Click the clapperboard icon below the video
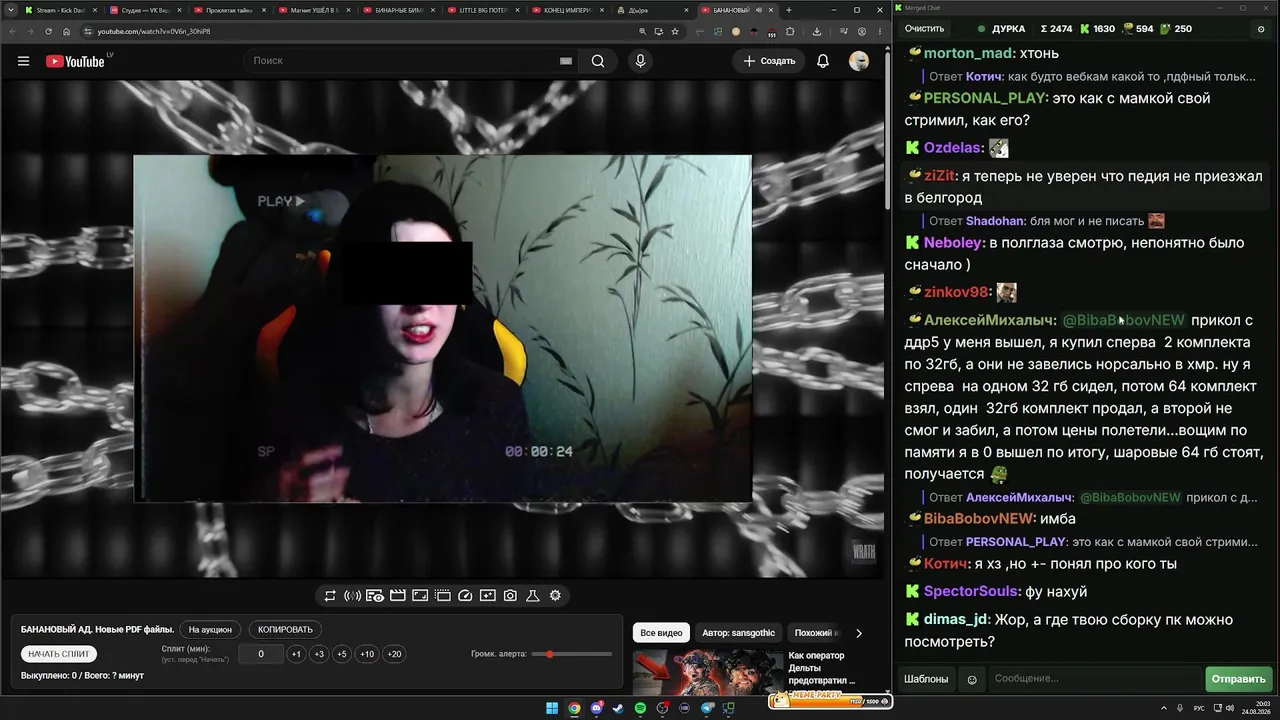1280x720 pixels. (397, 596)
